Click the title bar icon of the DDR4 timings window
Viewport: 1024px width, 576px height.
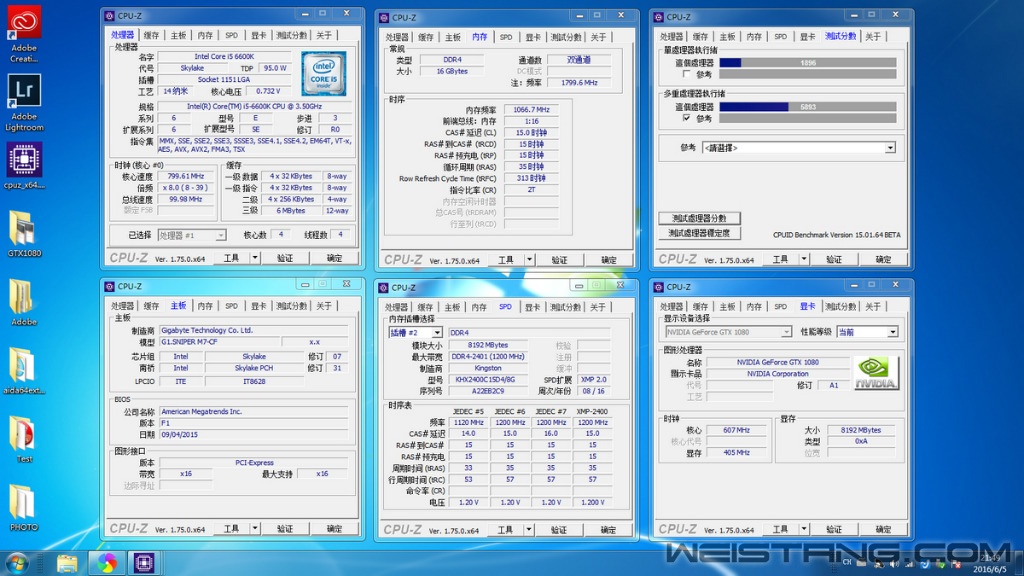tap(383, 18)
